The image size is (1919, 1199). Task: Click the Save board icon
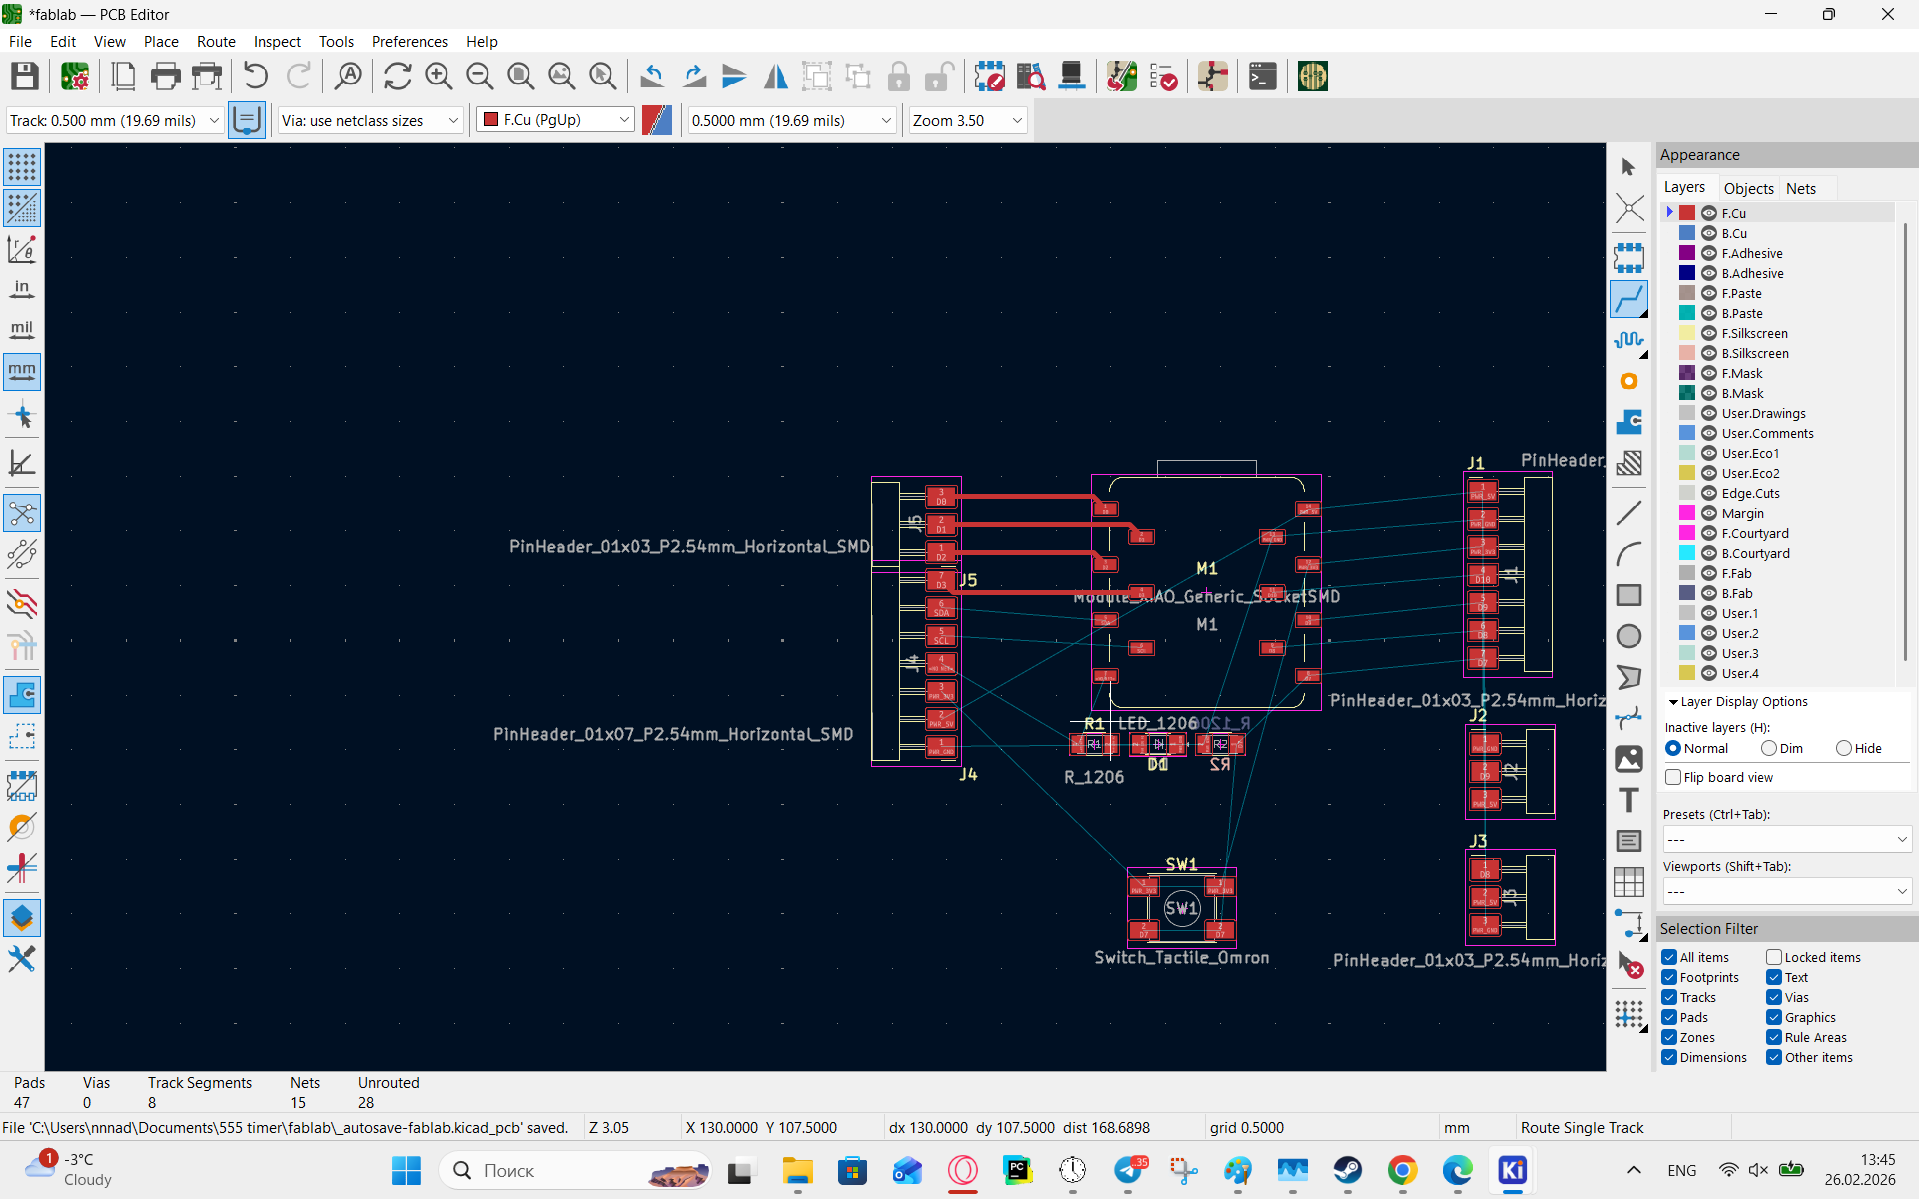(x=25, y=76)
